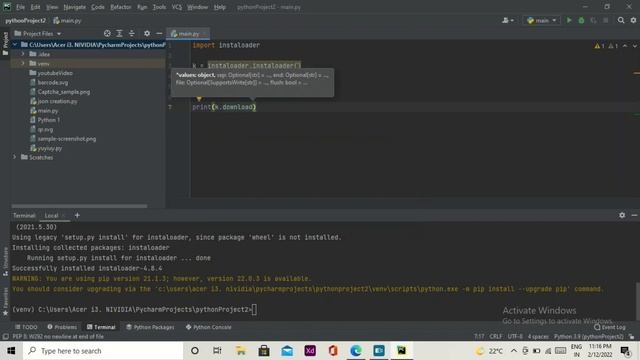
Task: Open PyCharm icon in taskbar
Action: [402, 351]
